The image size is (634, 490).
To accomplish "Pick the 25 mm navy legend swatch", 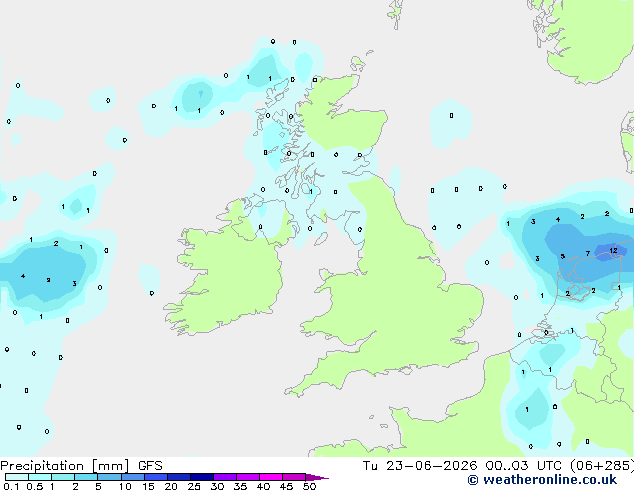I will pyautogui.click(x=201, y=477).
